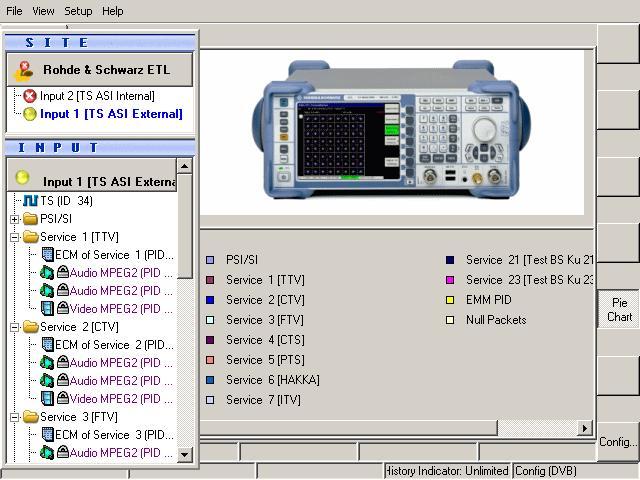Click the ECM of Service 1 icon
This screenshot has height=480, width=640.
coord(46,255)
